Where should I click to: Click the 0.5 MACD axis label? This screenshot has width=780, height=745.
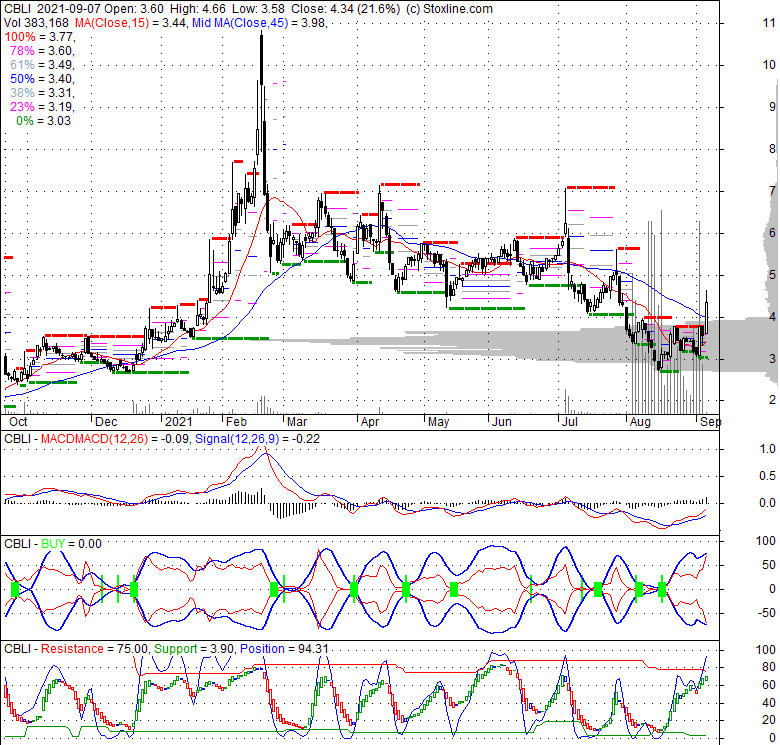point(768,476)
